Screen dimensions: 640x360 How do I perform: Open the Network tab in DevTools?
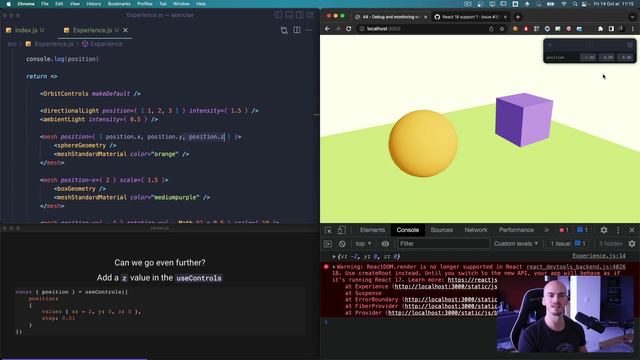point(476,230)
